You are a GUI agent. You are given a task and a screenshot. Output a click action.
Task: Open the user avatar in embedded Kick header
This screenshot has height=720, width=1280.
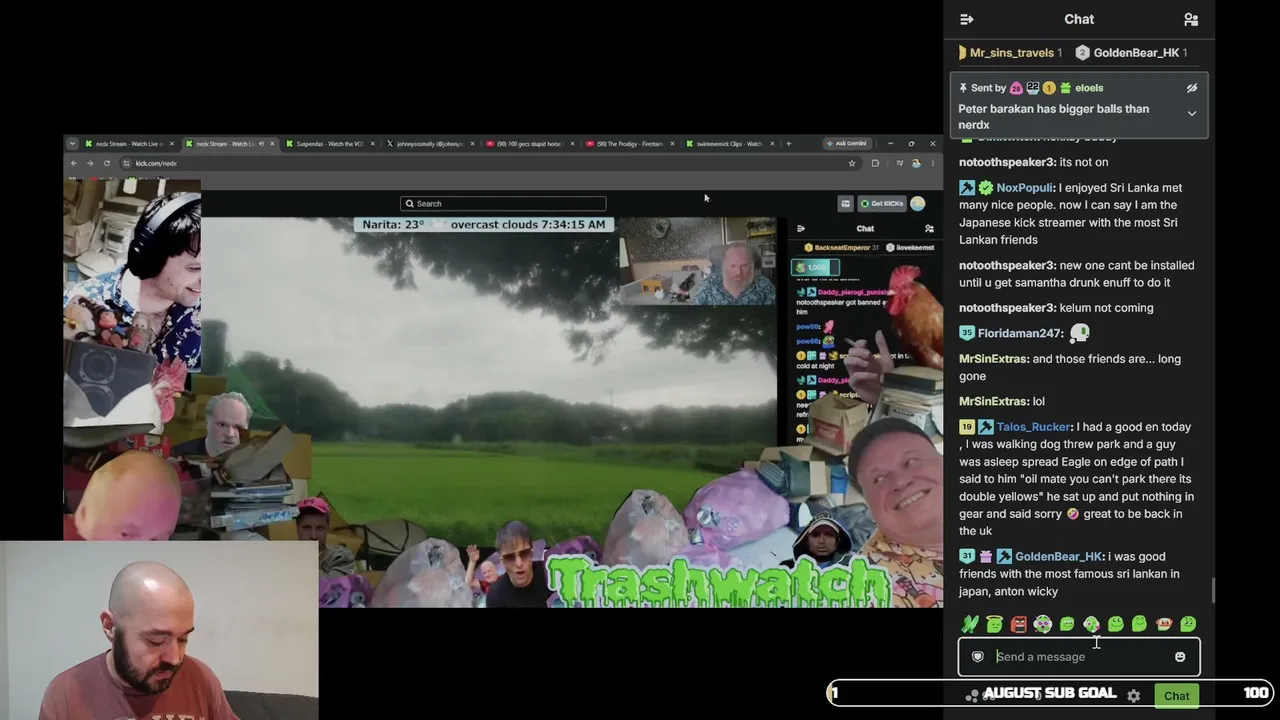[x=918, y=204]
